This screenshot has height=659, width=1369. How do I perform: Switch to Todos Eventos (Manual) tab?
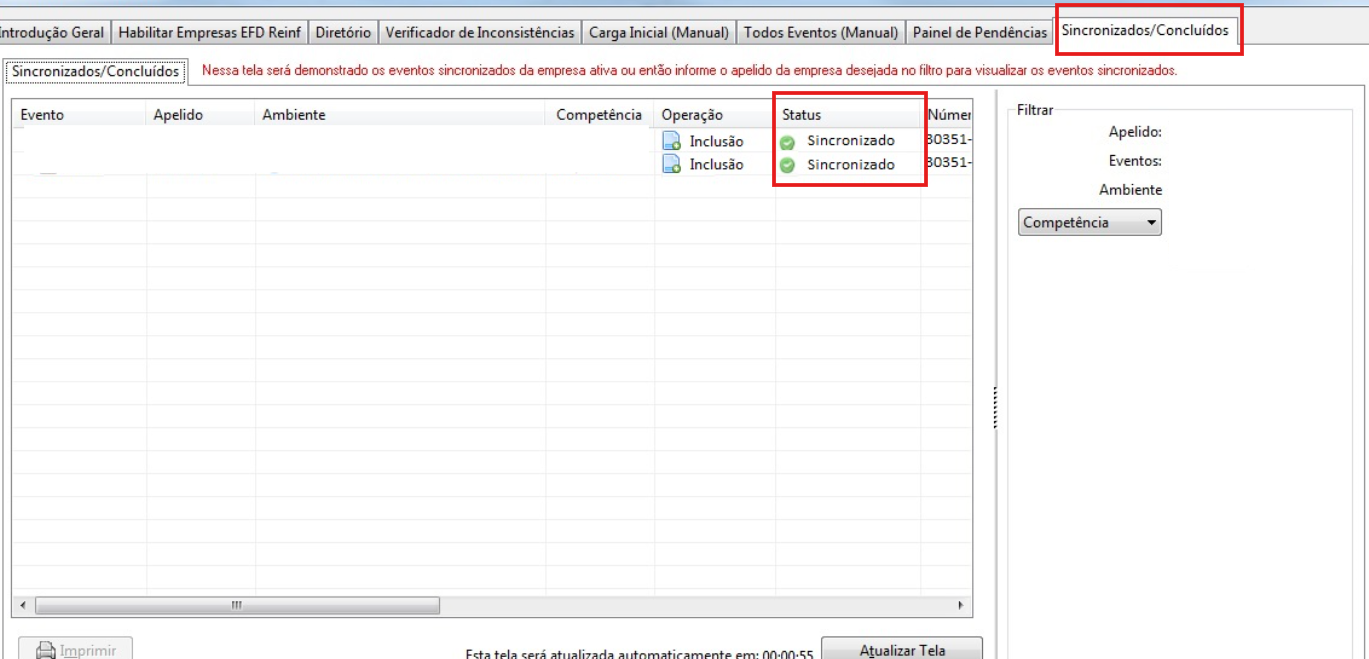click(x=821, y=32)
